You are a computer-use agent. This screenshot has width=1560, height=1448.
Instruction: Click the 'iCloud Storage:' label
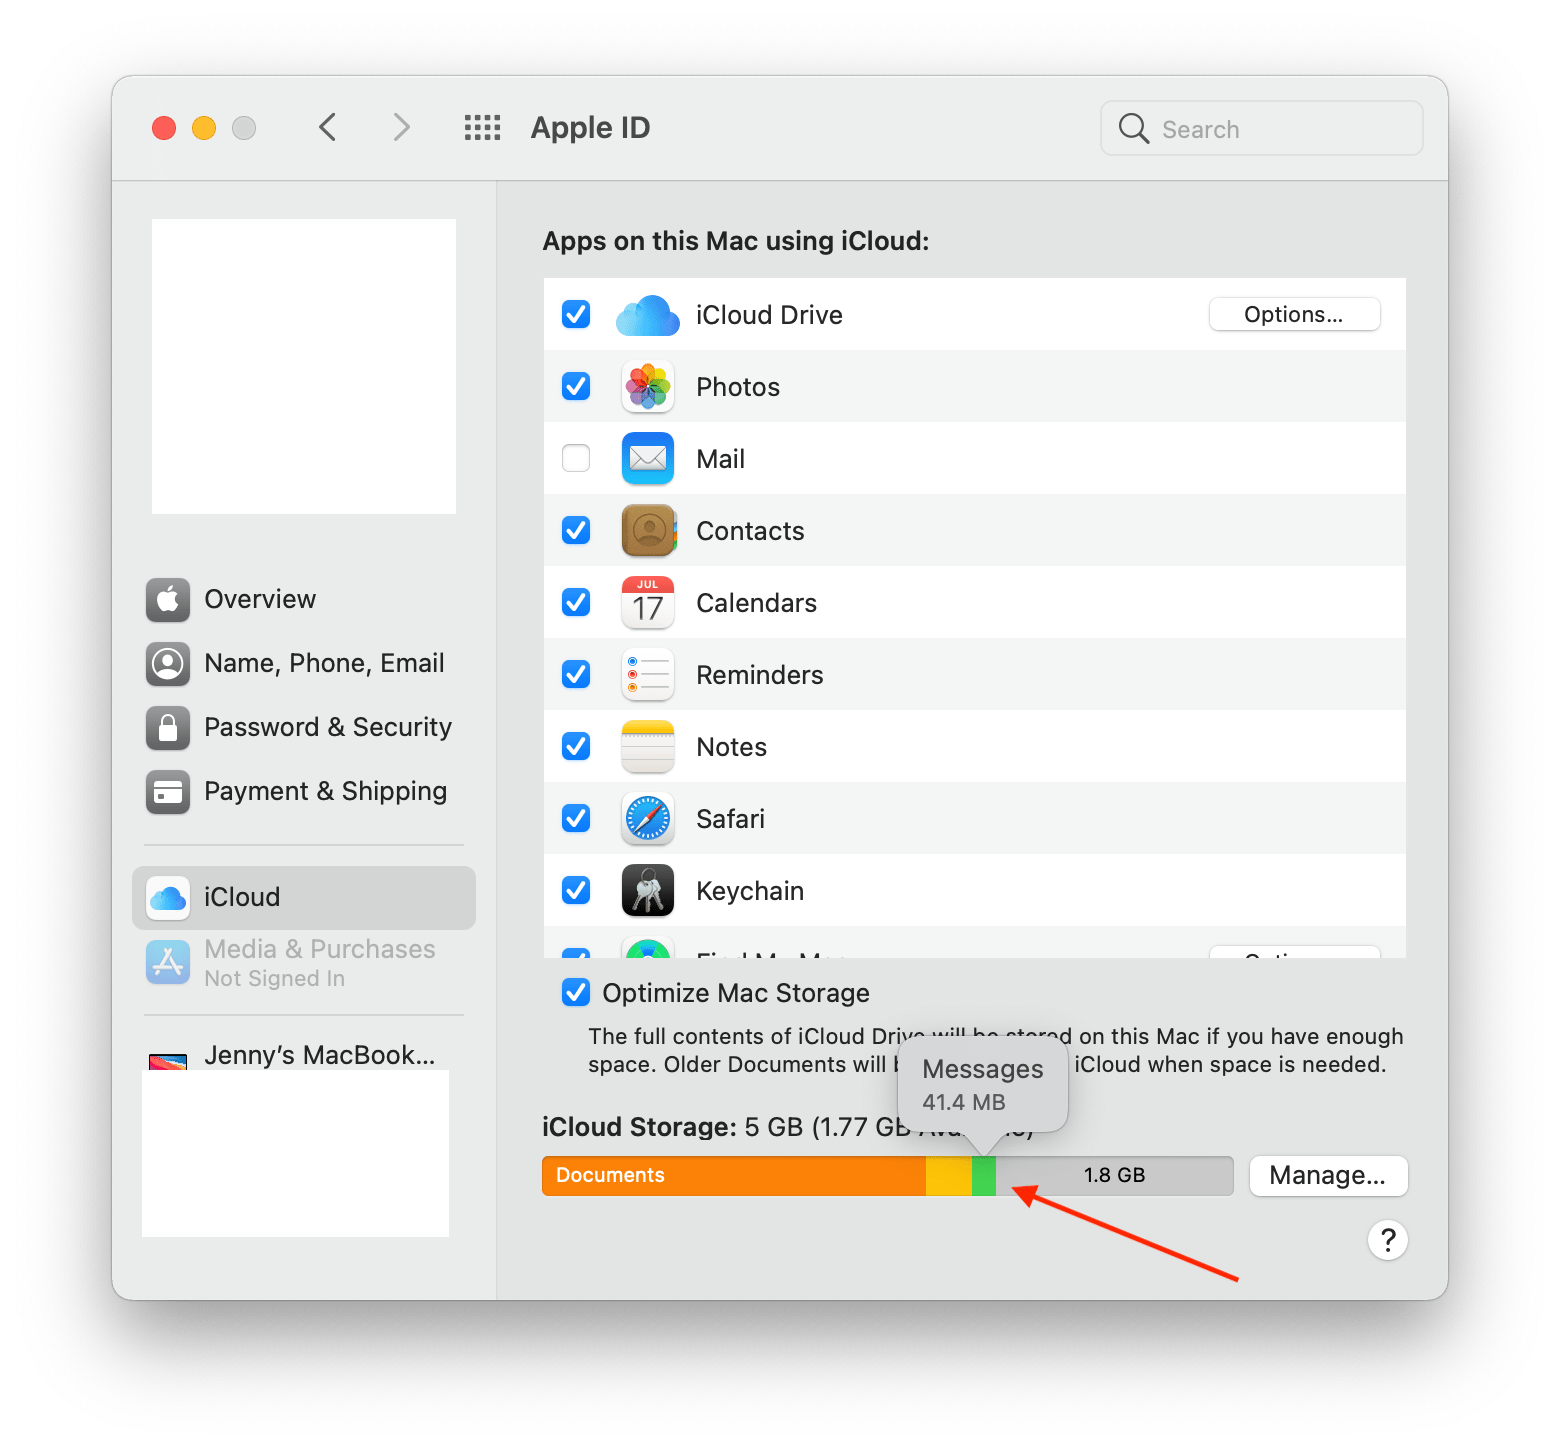tap(639, 1127)
